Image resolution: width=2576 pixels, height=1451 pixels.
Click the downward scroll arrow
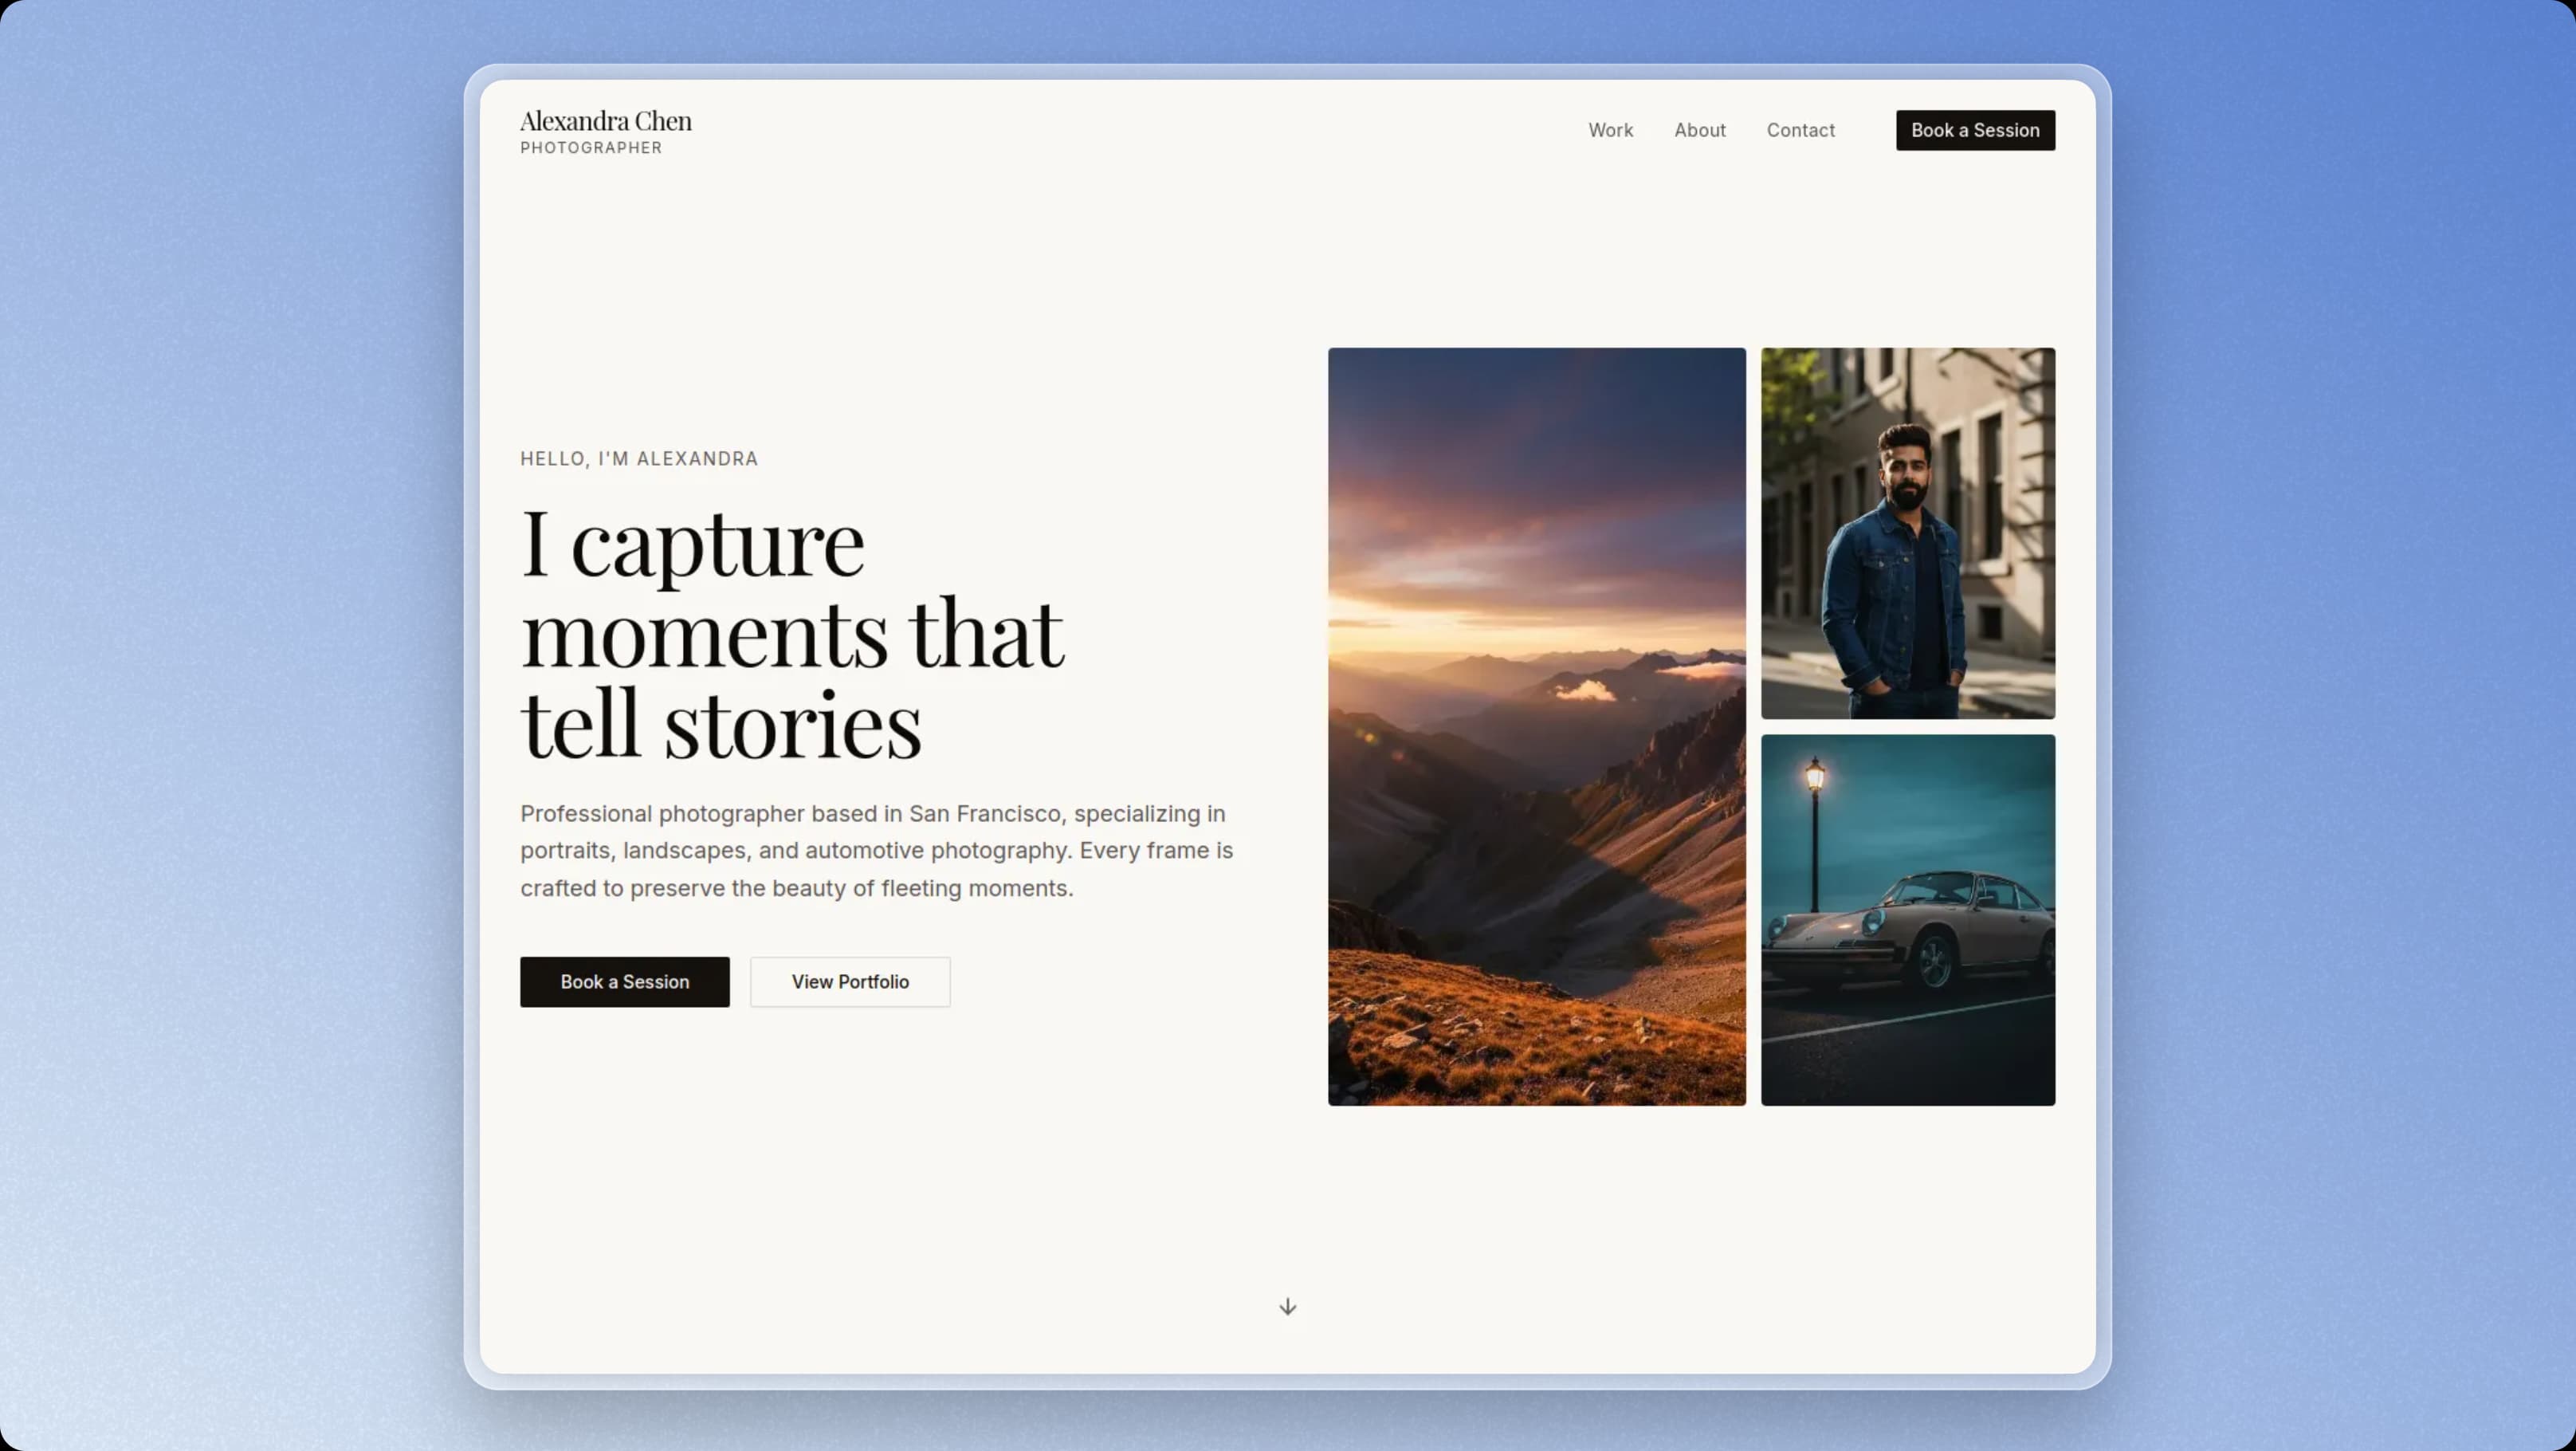(1287, 1306)
